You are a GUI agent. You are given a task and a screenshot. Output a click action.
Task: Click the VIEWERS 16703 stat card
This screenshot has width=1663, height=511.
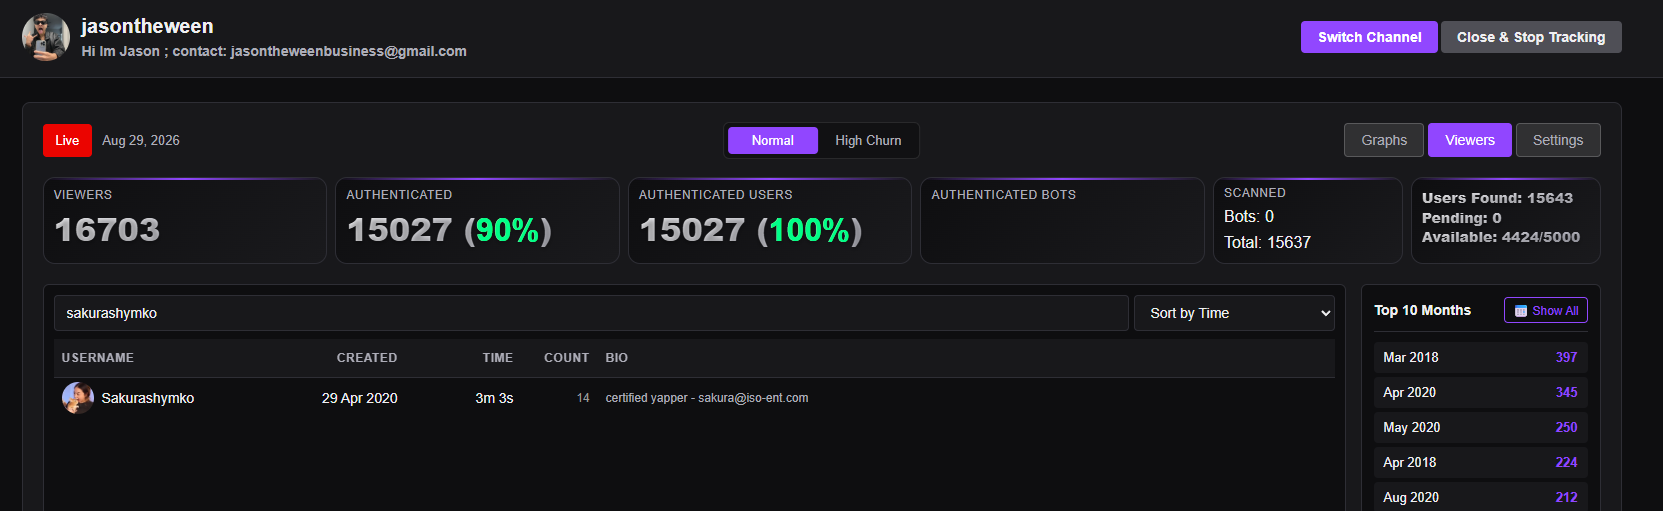185,221
